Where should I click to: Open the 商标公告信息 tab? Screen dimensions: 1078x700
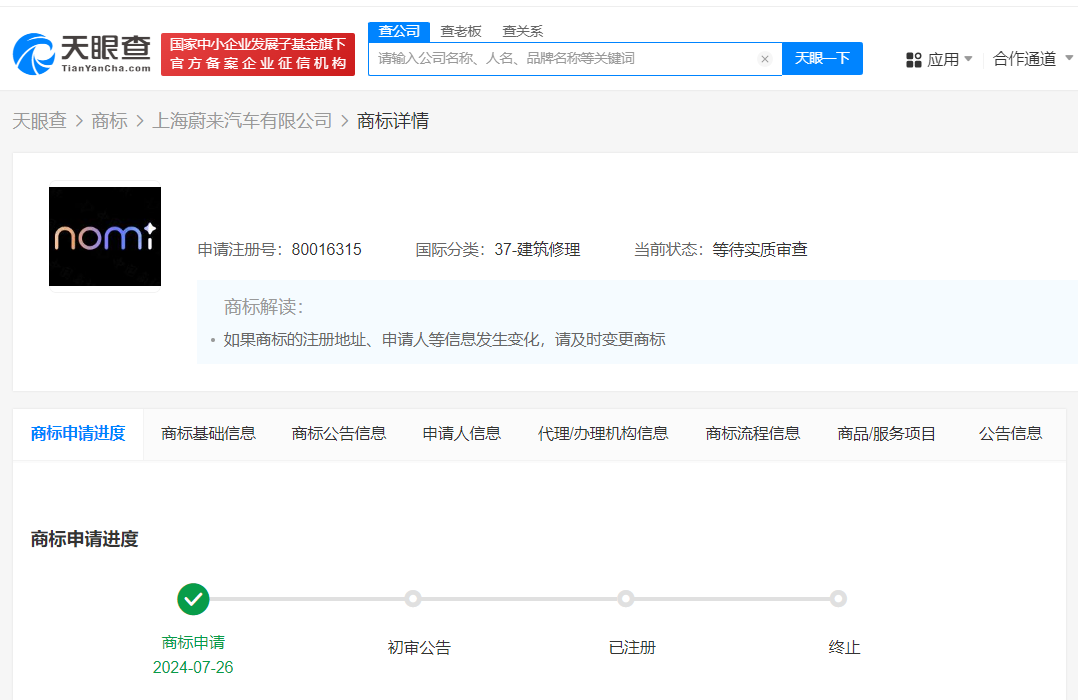[x=339, y=434]
